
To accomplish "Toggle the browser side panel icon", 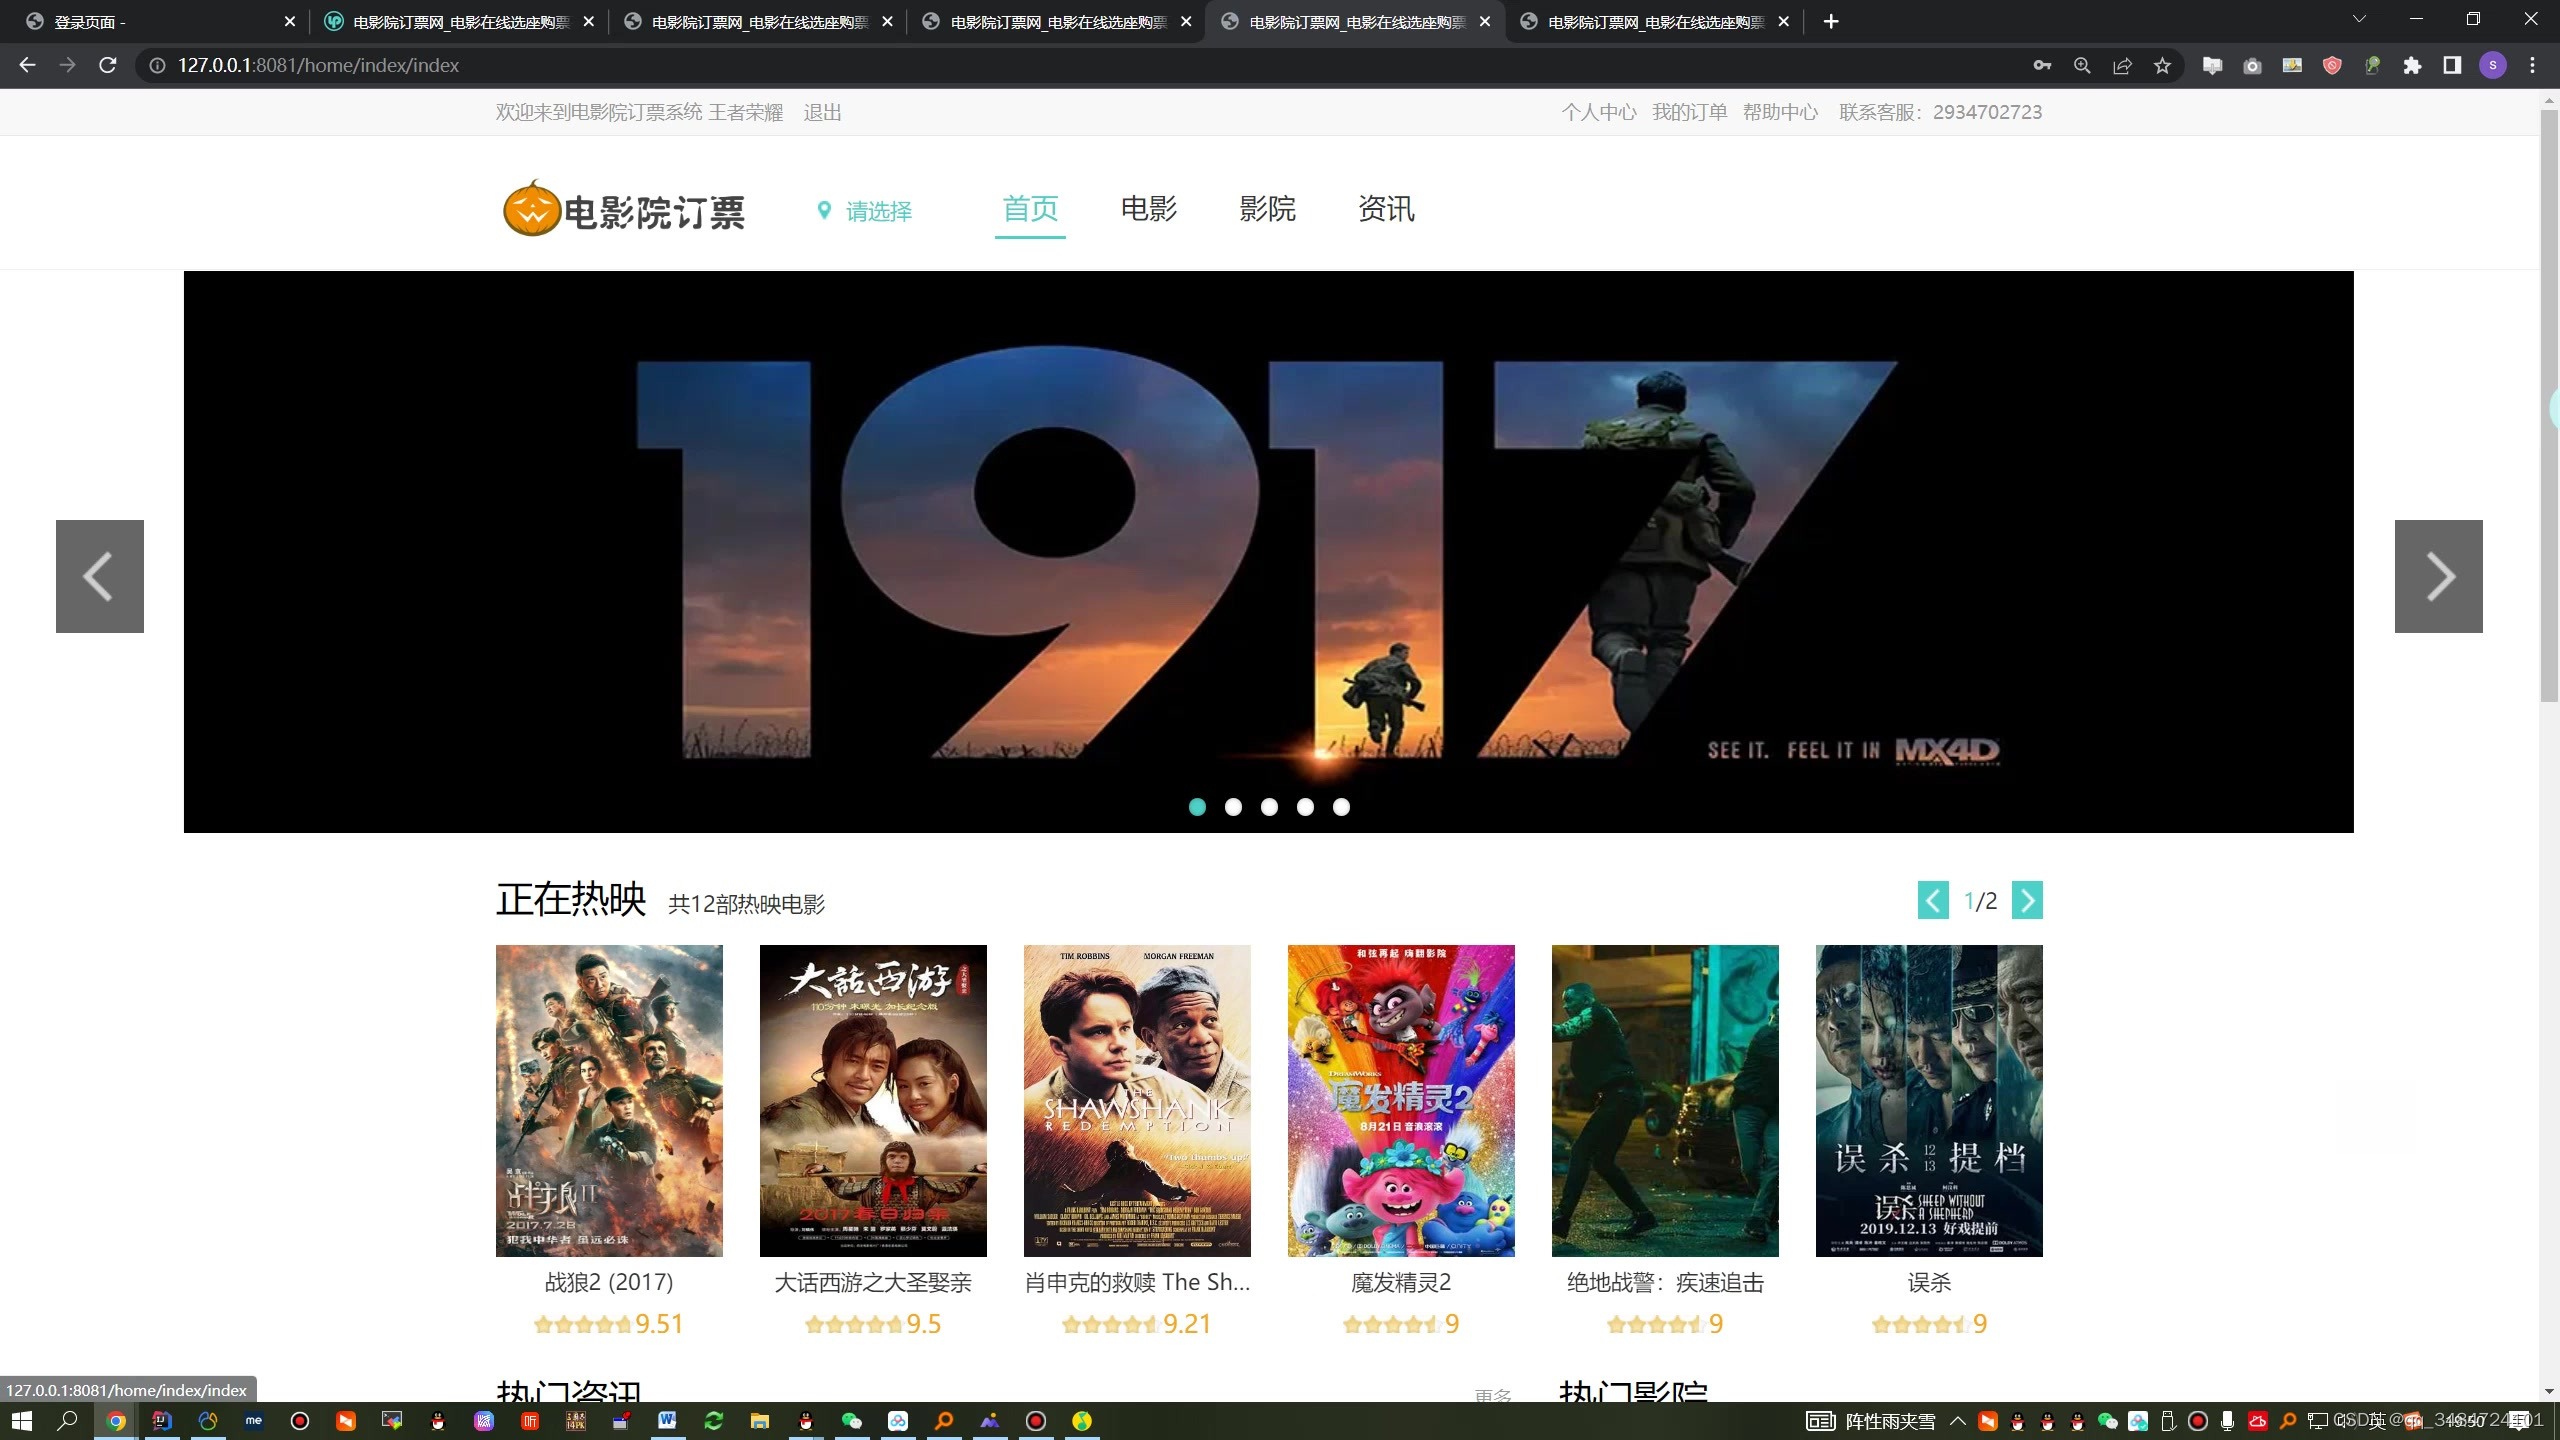I will click(2452, 65).
